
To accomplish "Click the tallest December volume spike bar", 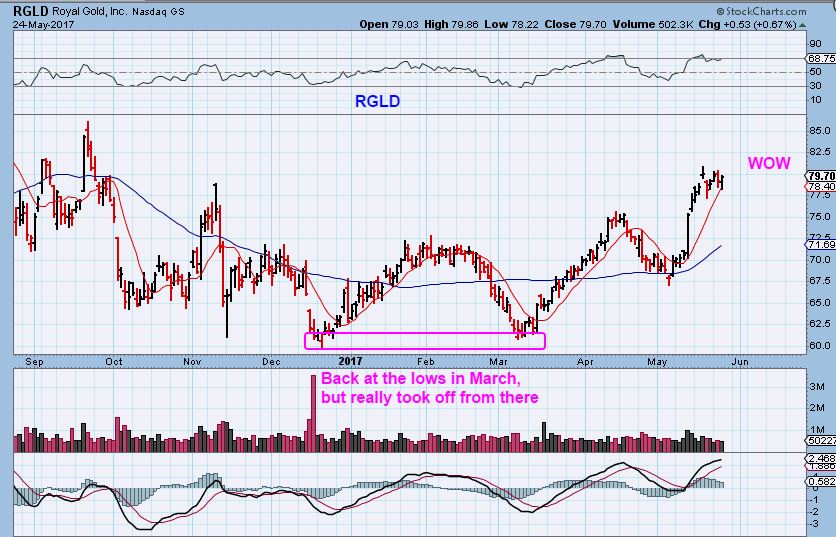I will point(313,413).
